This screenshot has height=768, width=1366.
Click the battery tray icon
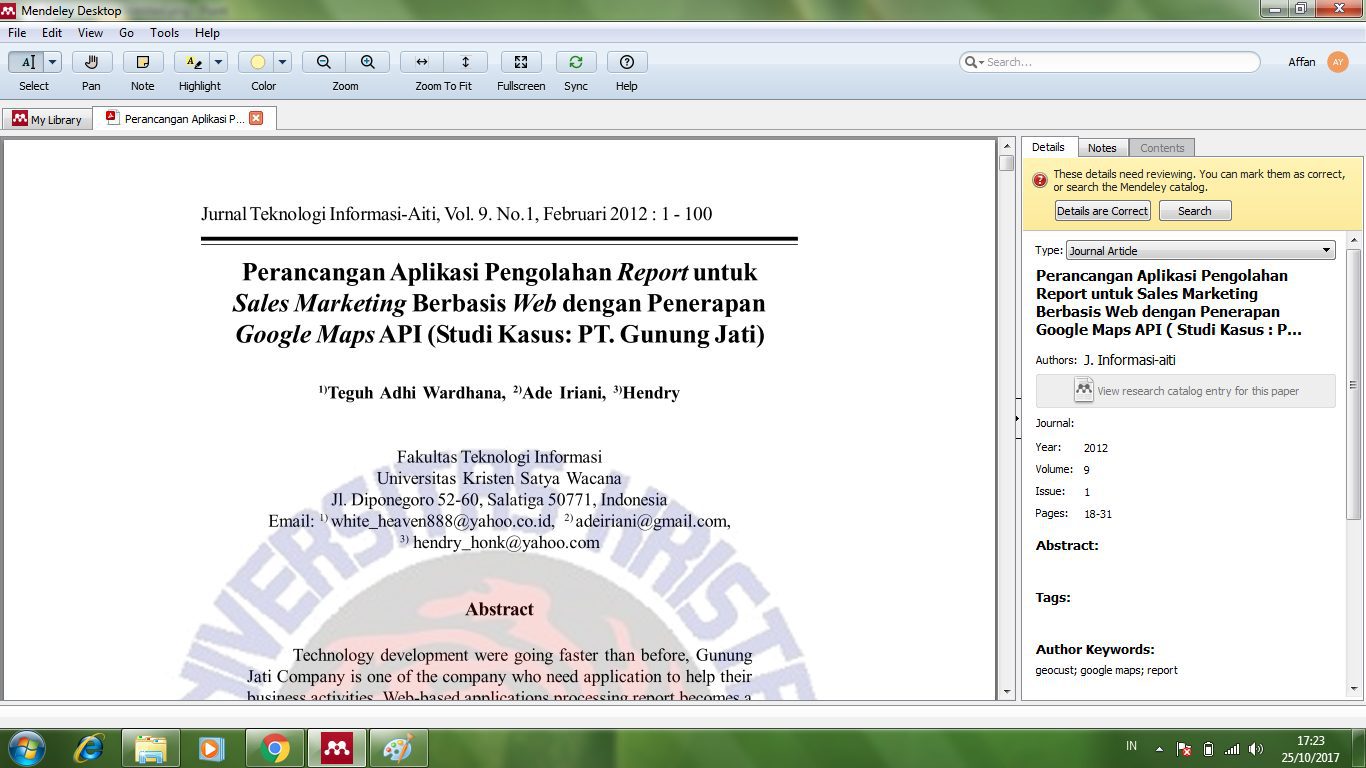(x=1208, y=748)
